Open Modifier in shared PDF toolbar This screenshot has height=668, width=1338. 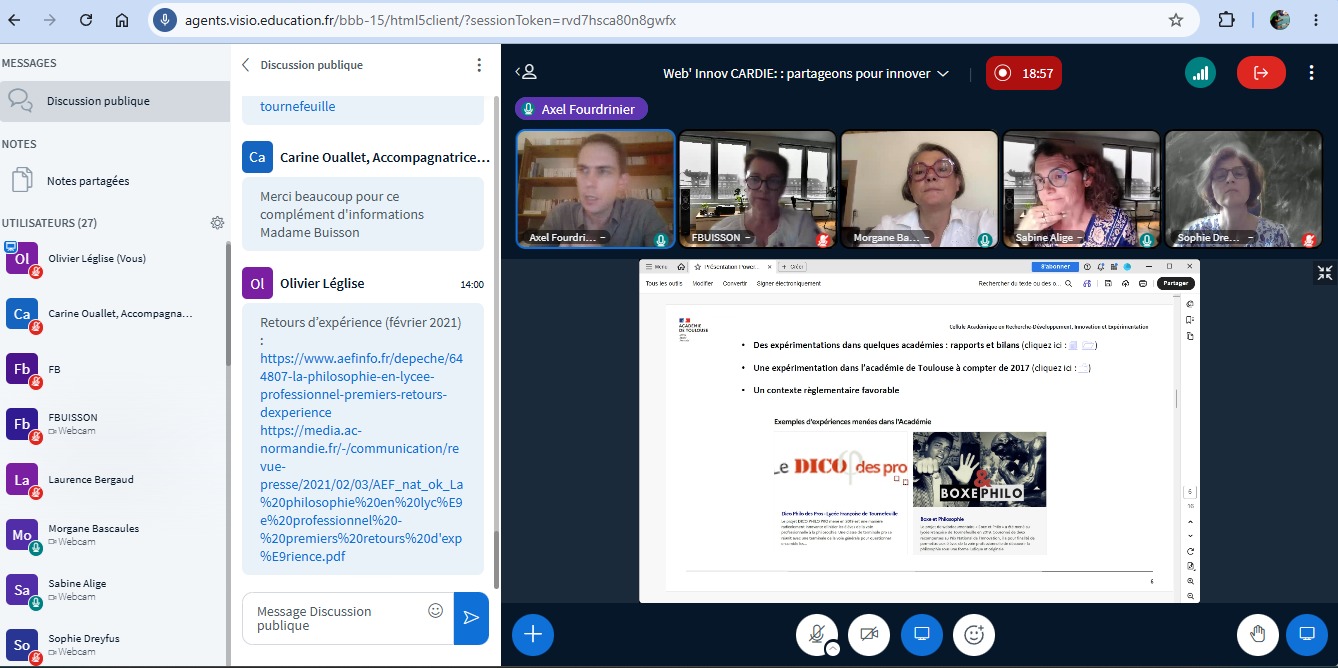coord(703,284)
